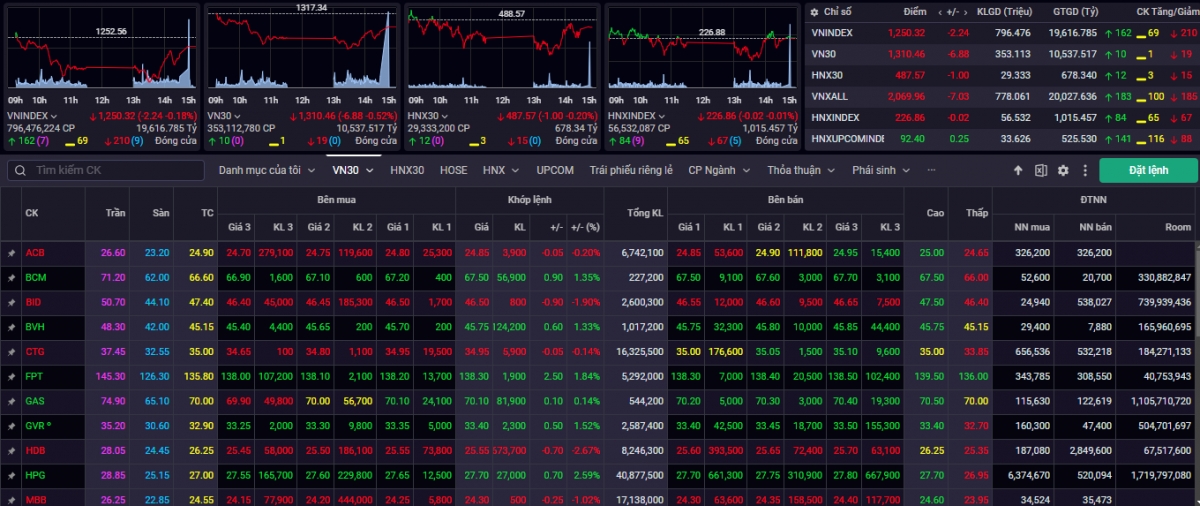Toggle the pin on the ACB row
Image resolution: width=1200 pixels, height=506 pixels.
click(11, 253)
